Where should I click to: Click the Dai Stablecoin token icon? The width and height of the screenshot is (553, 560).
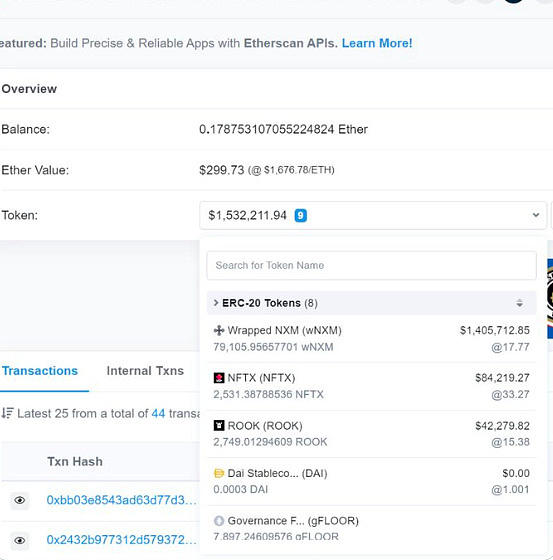[219, 473]
